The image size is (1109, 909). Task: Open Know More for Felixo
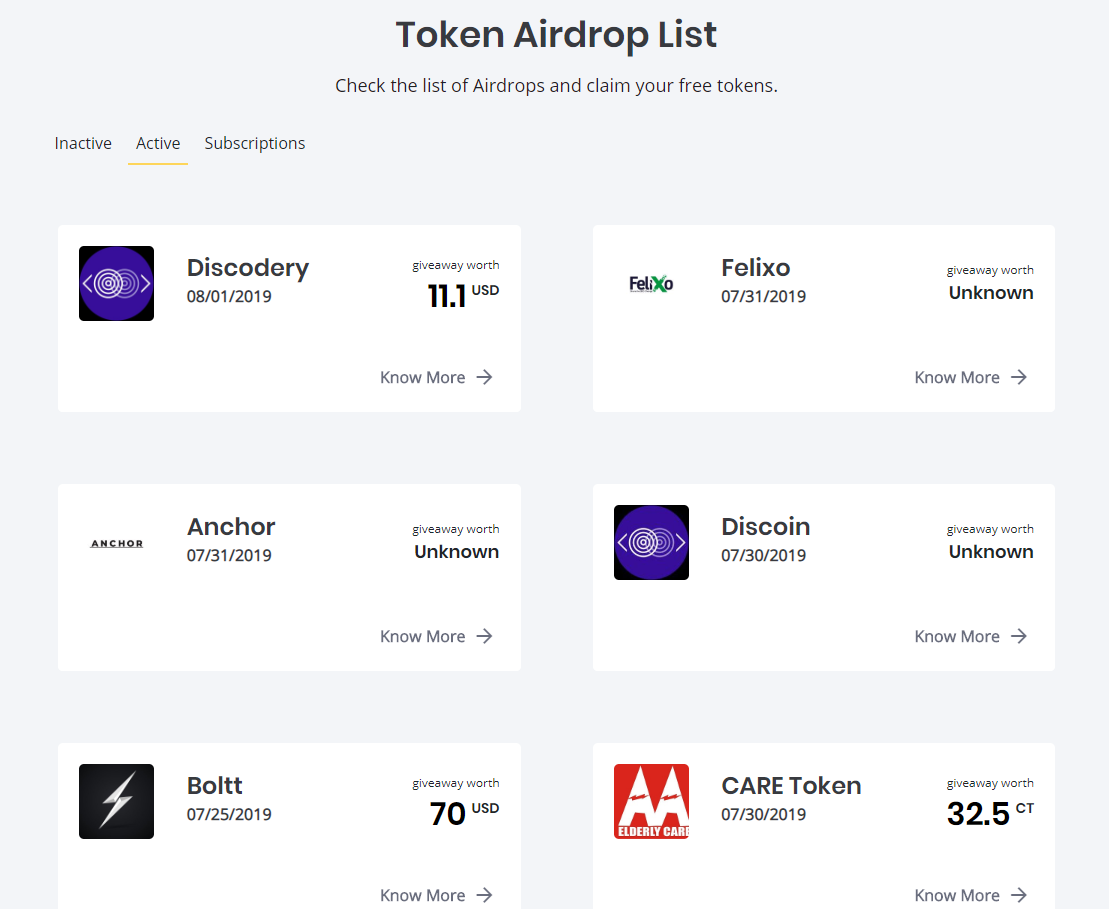pos(970,377)
